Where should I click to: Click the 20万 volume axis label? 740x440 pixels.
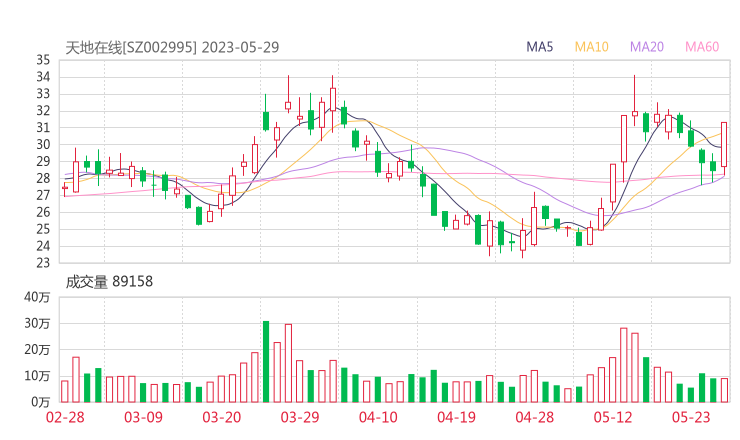(37, 350)
